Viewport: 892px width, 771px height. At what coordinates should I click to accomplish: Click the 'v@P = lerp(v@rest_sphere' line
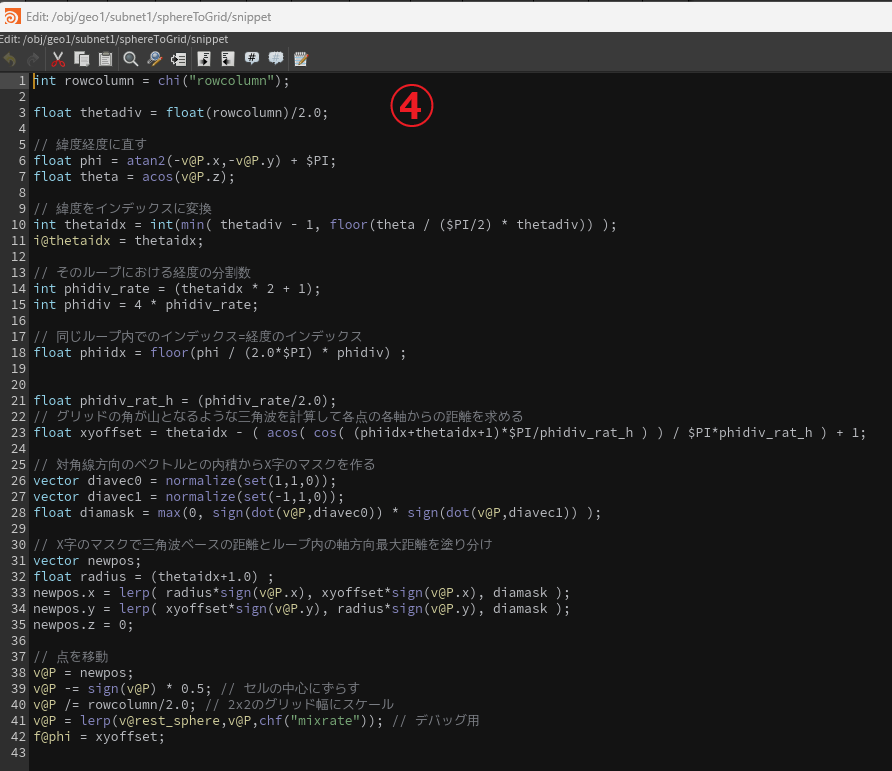[256, 720]
